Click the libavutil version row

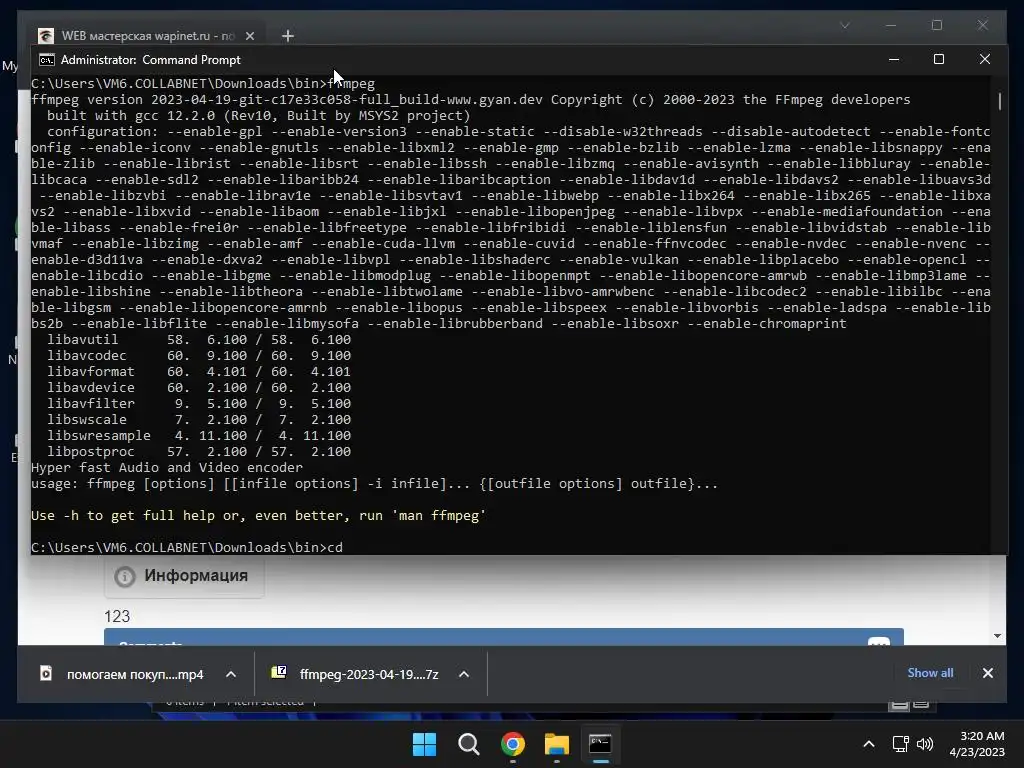coord(199,340)
